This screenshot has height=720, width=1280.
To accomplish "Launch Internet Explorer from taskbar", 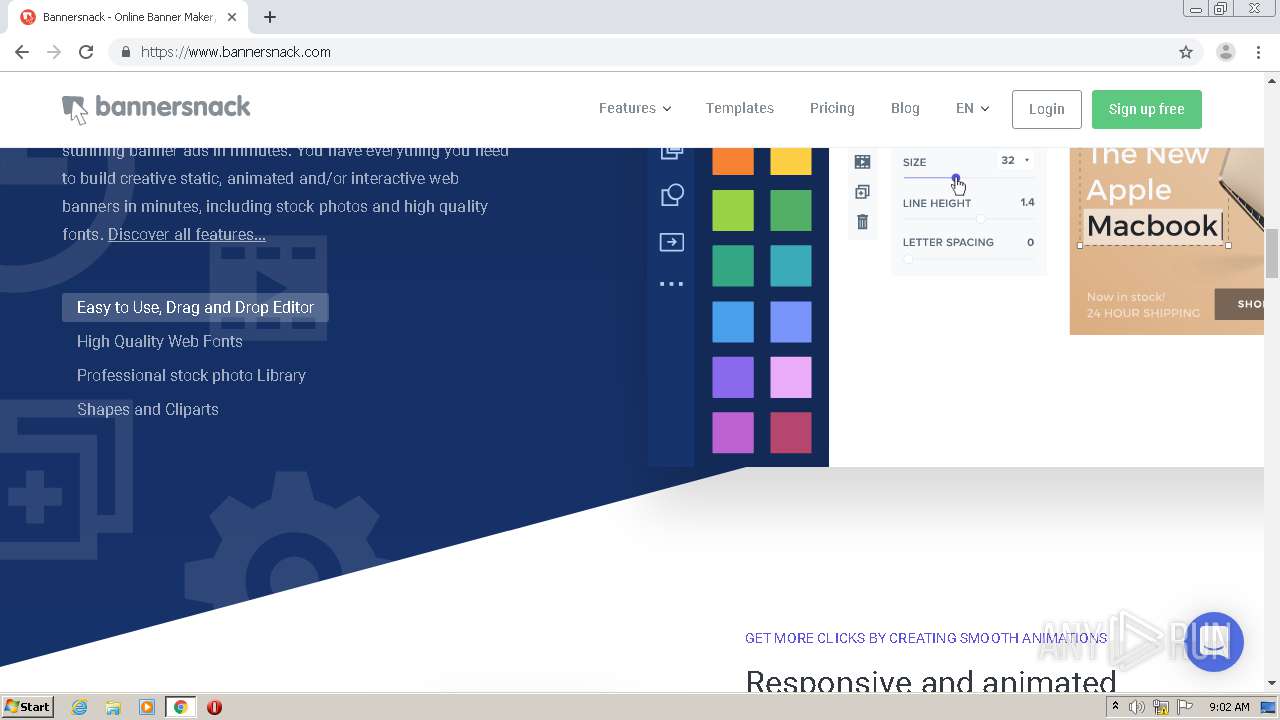I will (x=80, y=707).
